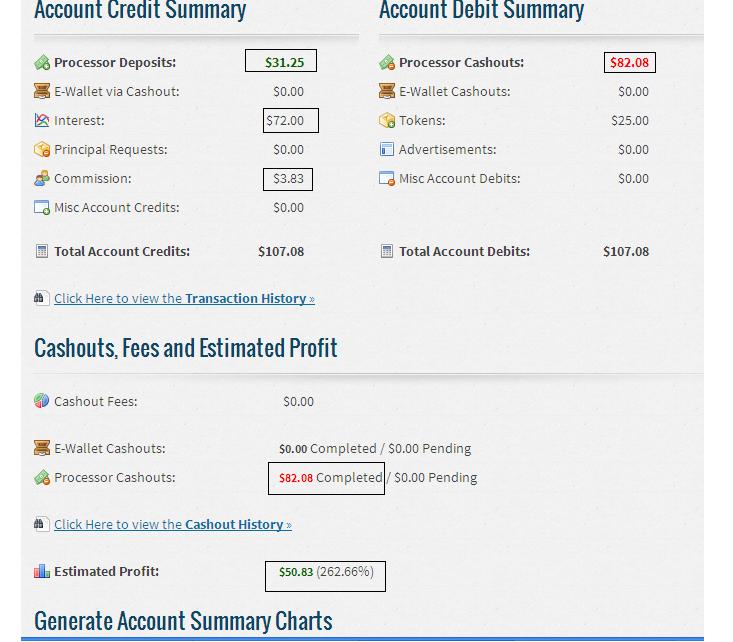Click the E-Wallet via Cashout icon
The height and width of the screenshot is (642, 733).
pos(42,92)
